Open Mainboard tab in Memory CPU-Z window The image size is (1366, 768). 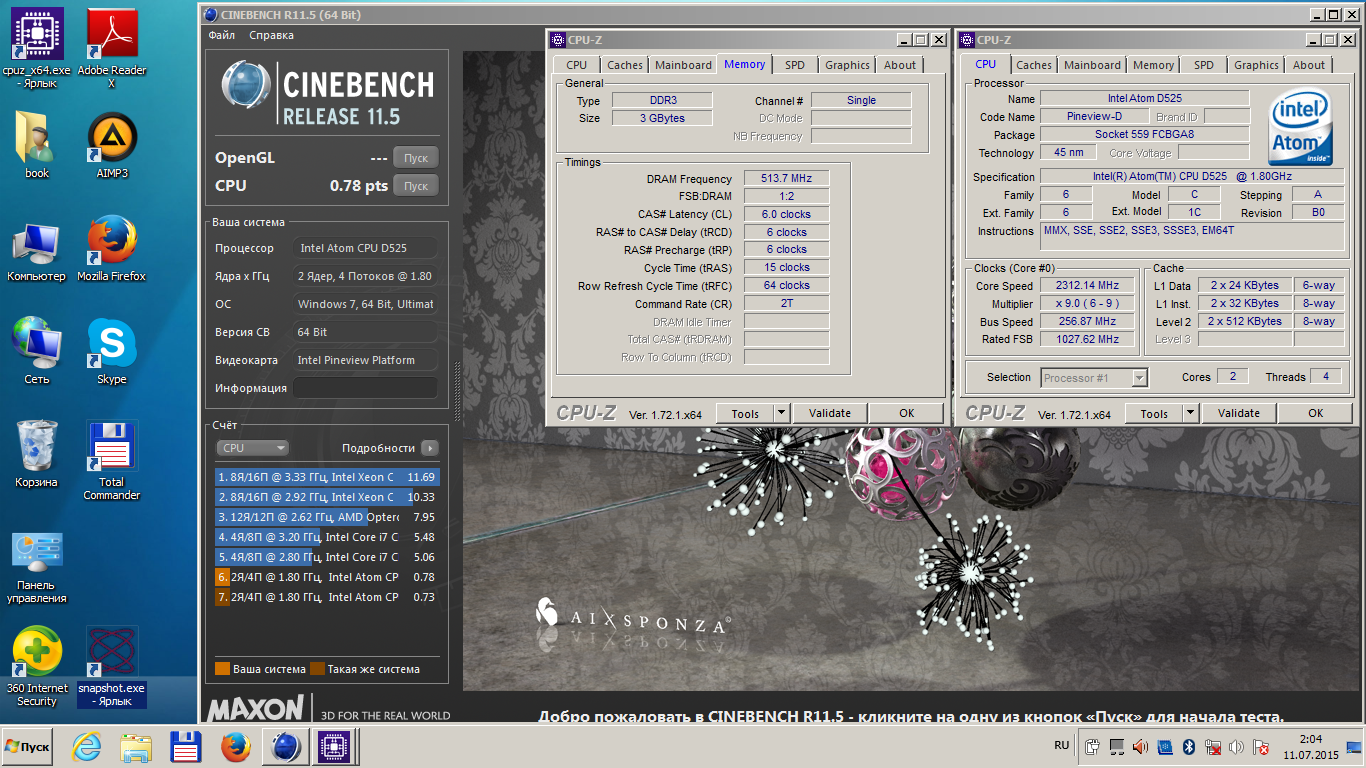click(683, 65)
